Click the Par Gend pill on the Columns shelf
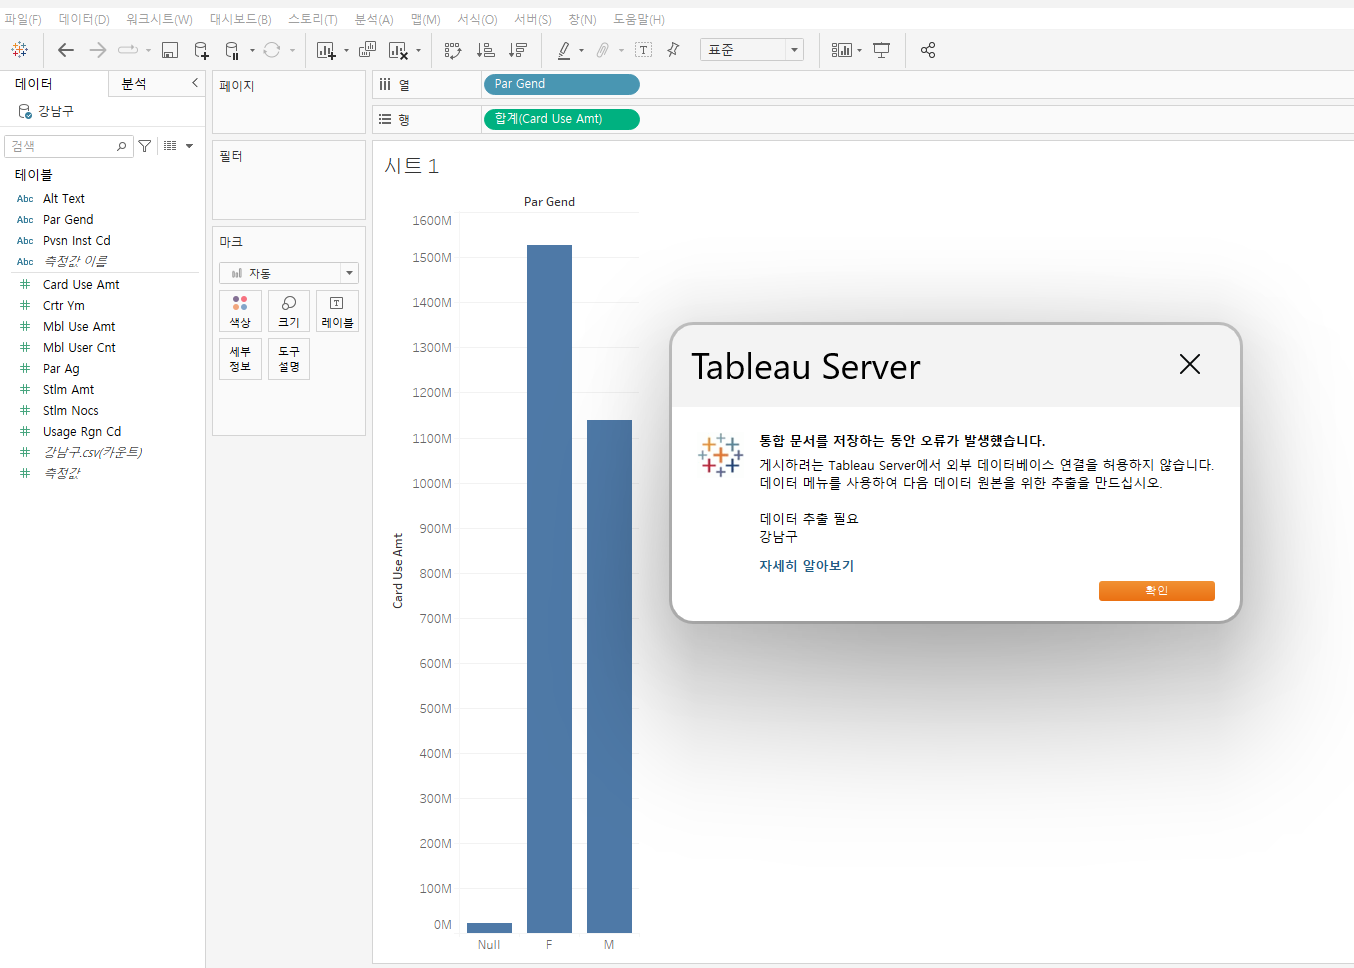Viewport: 1354px width, 968px height. click(x=561, y=84)
